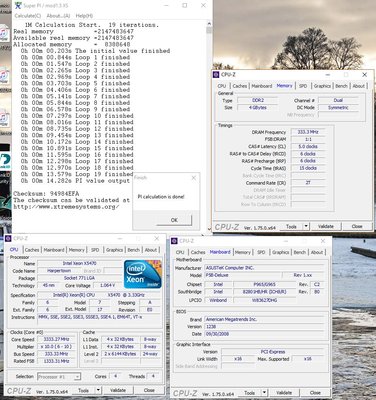Click the Core Voltage value 1.064 V
Screen dimensions: 376x400
pyautogui.click(x=107, y=286)
